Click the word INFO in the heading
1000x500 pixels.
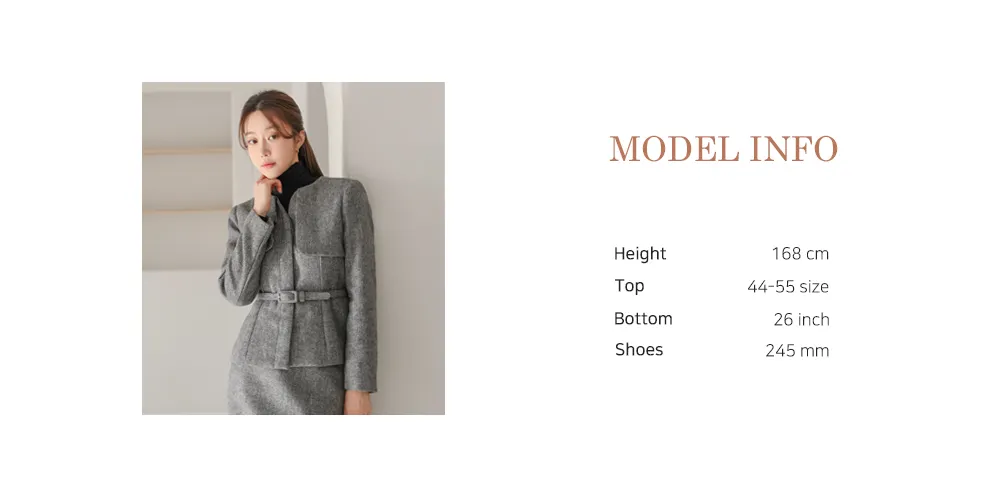pos(794,149)
